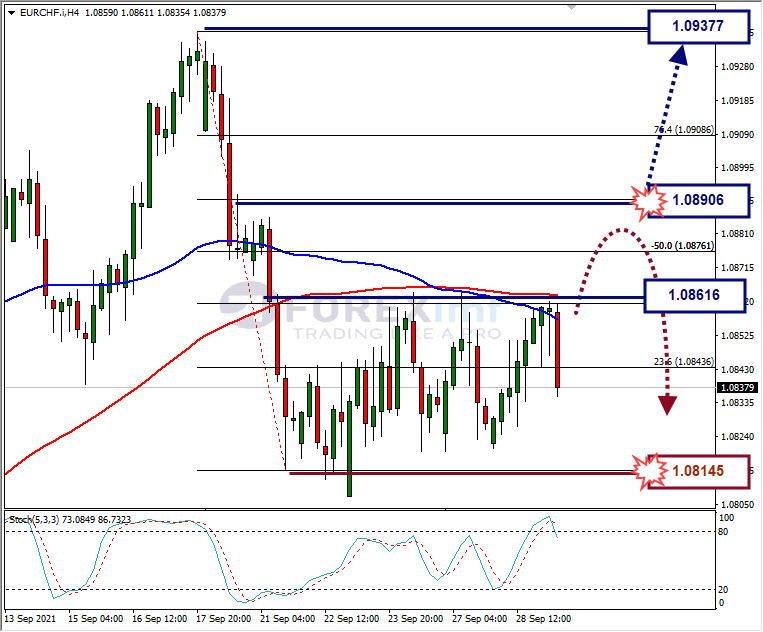
Task: Click price axis label 1.09280
Action: click(x=738, y=67)
